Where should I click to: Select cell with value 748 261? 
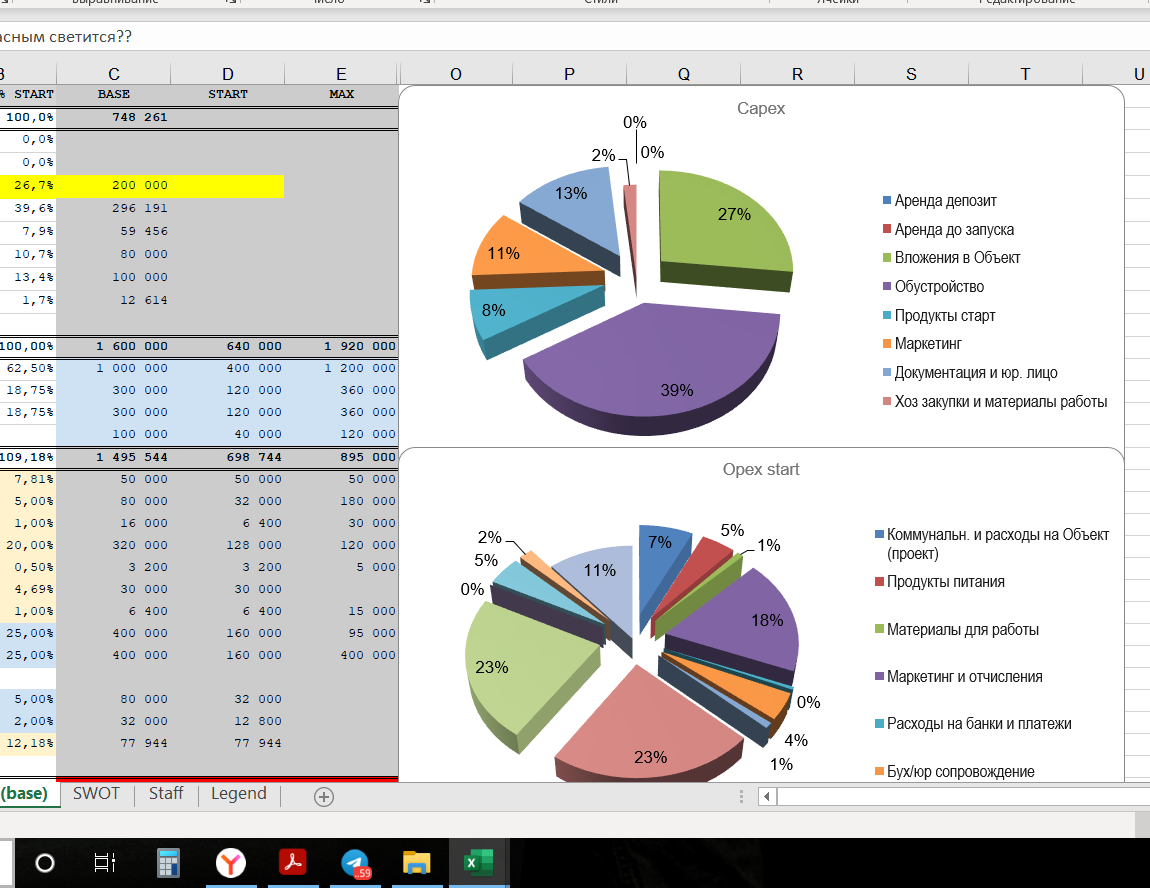tap(114, 117)
